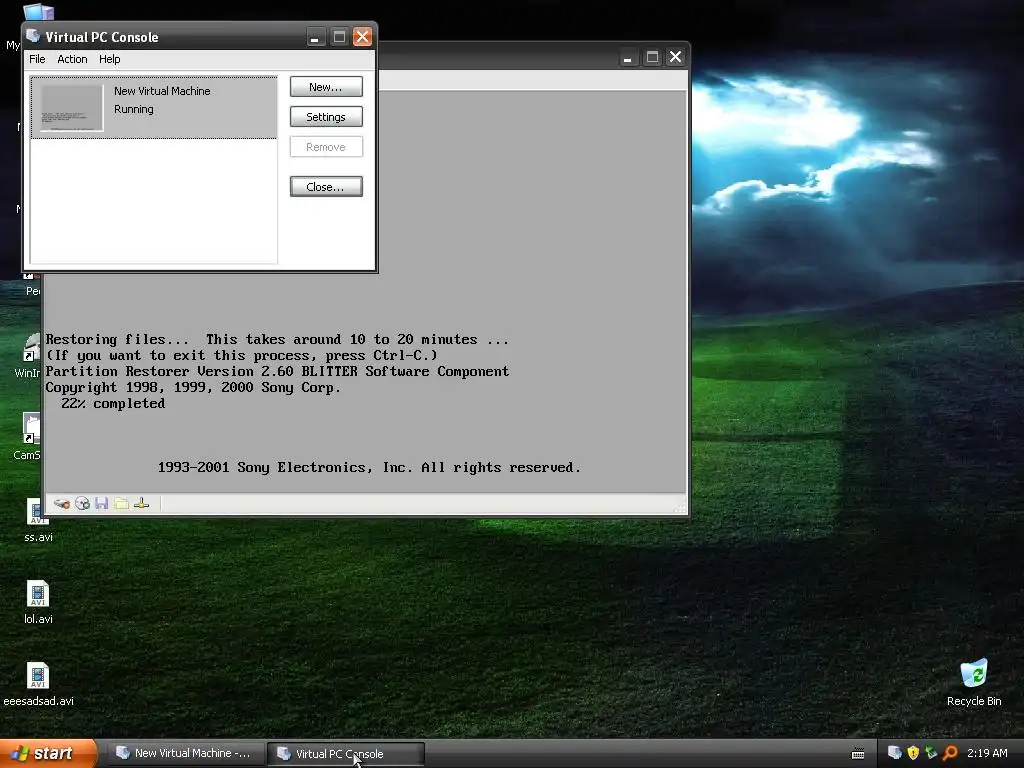Click the 'Partition Restorer Version 2.60' line

[x=277, y=372]
